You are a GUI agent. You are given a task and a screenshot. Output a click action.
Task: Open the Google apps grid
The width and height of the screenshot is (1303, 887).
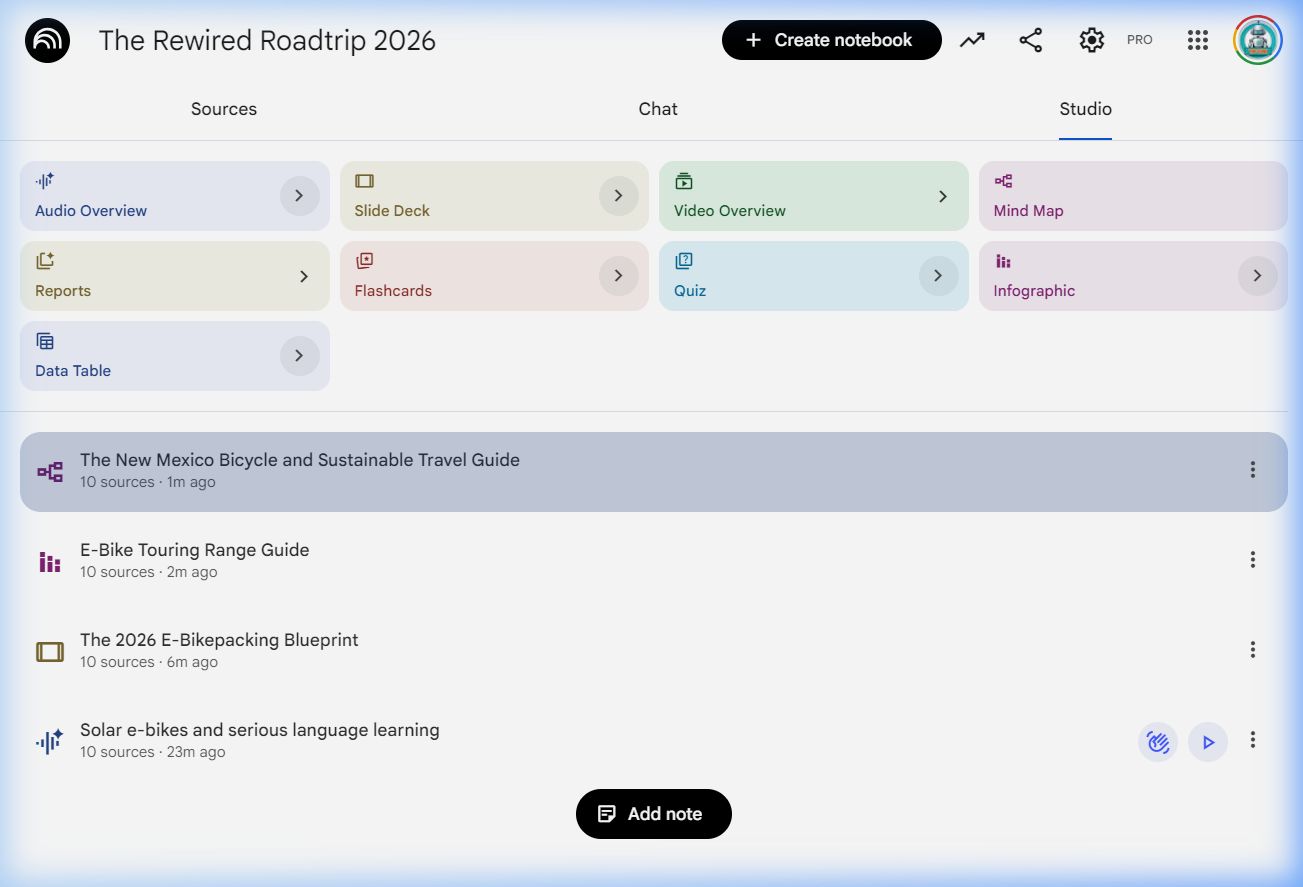point(1198,40)
